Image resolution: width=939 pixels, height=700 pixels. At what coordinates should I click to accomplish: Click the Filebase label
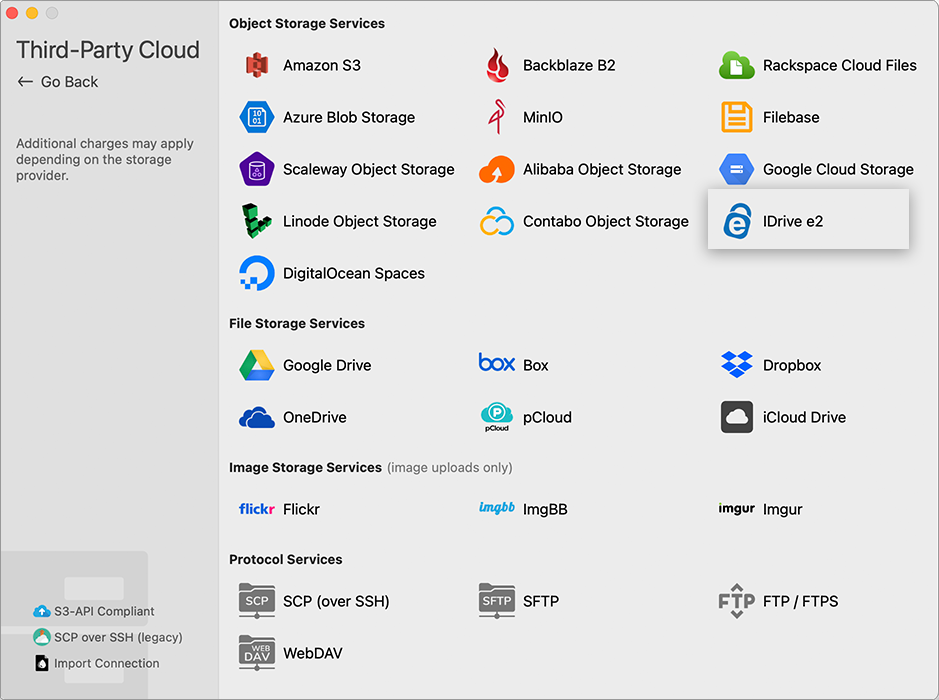(x=791, y=117)
